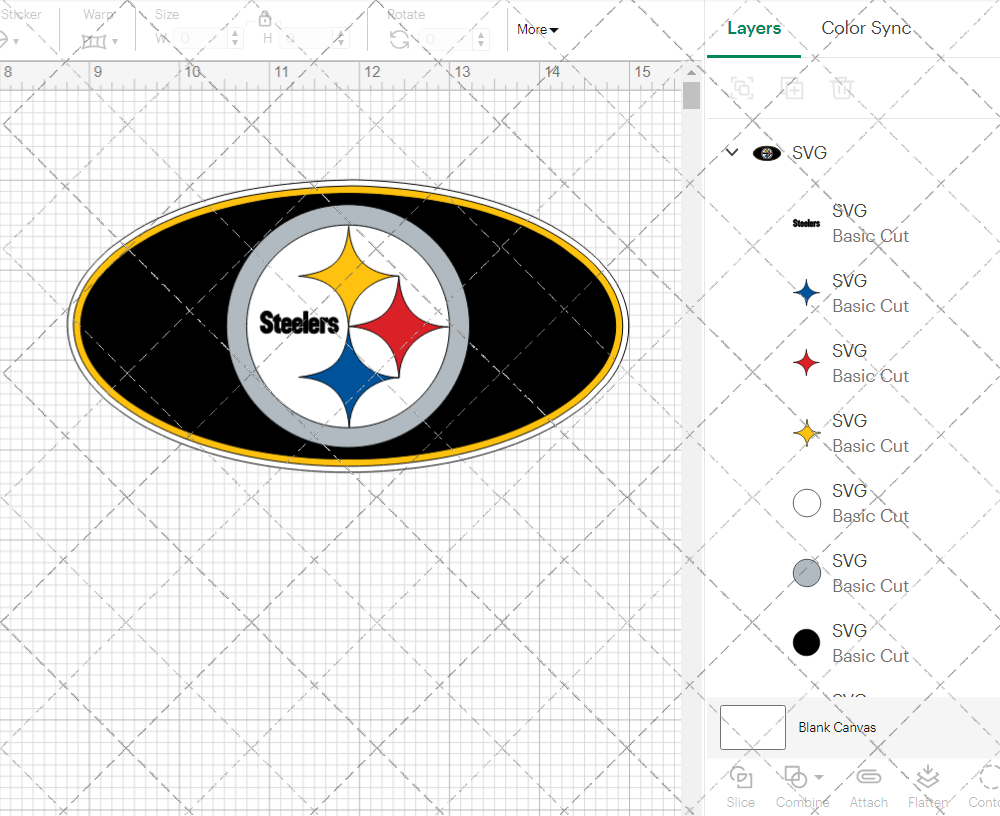Click the Width size input field
This screenshot has width=1000, height=816.
tap(202, 39)
